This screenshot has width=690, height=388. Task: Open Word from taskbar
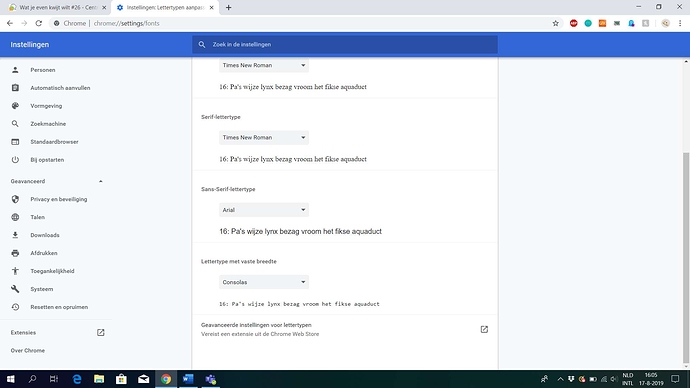188,379
